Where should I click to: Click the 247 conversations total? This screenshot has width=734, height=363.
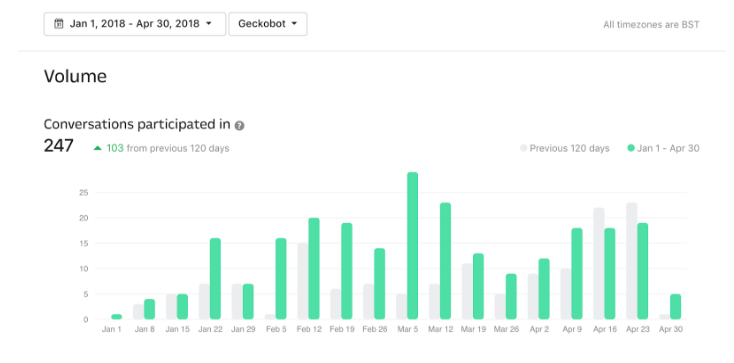pyautogui.click(x=59, y=146)
